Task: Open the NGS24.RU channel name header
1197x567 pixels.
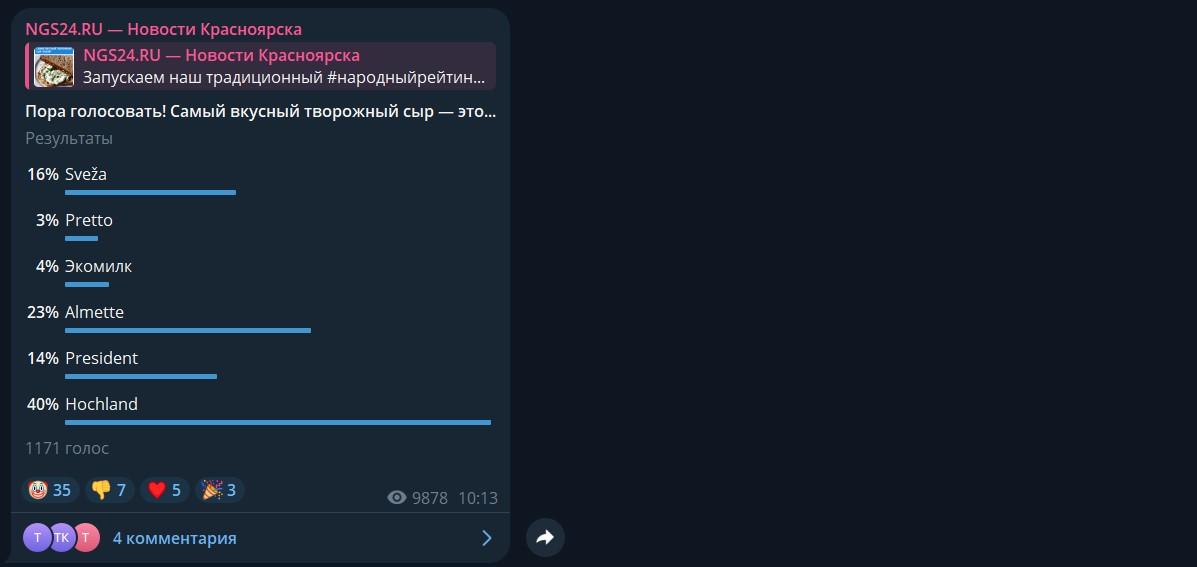Action: click(x=163, y=29)
